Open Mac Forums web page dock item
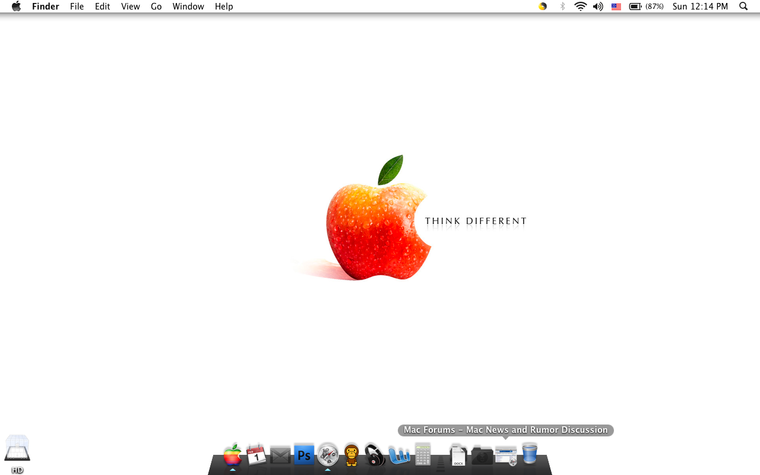 tap(506, 456)
